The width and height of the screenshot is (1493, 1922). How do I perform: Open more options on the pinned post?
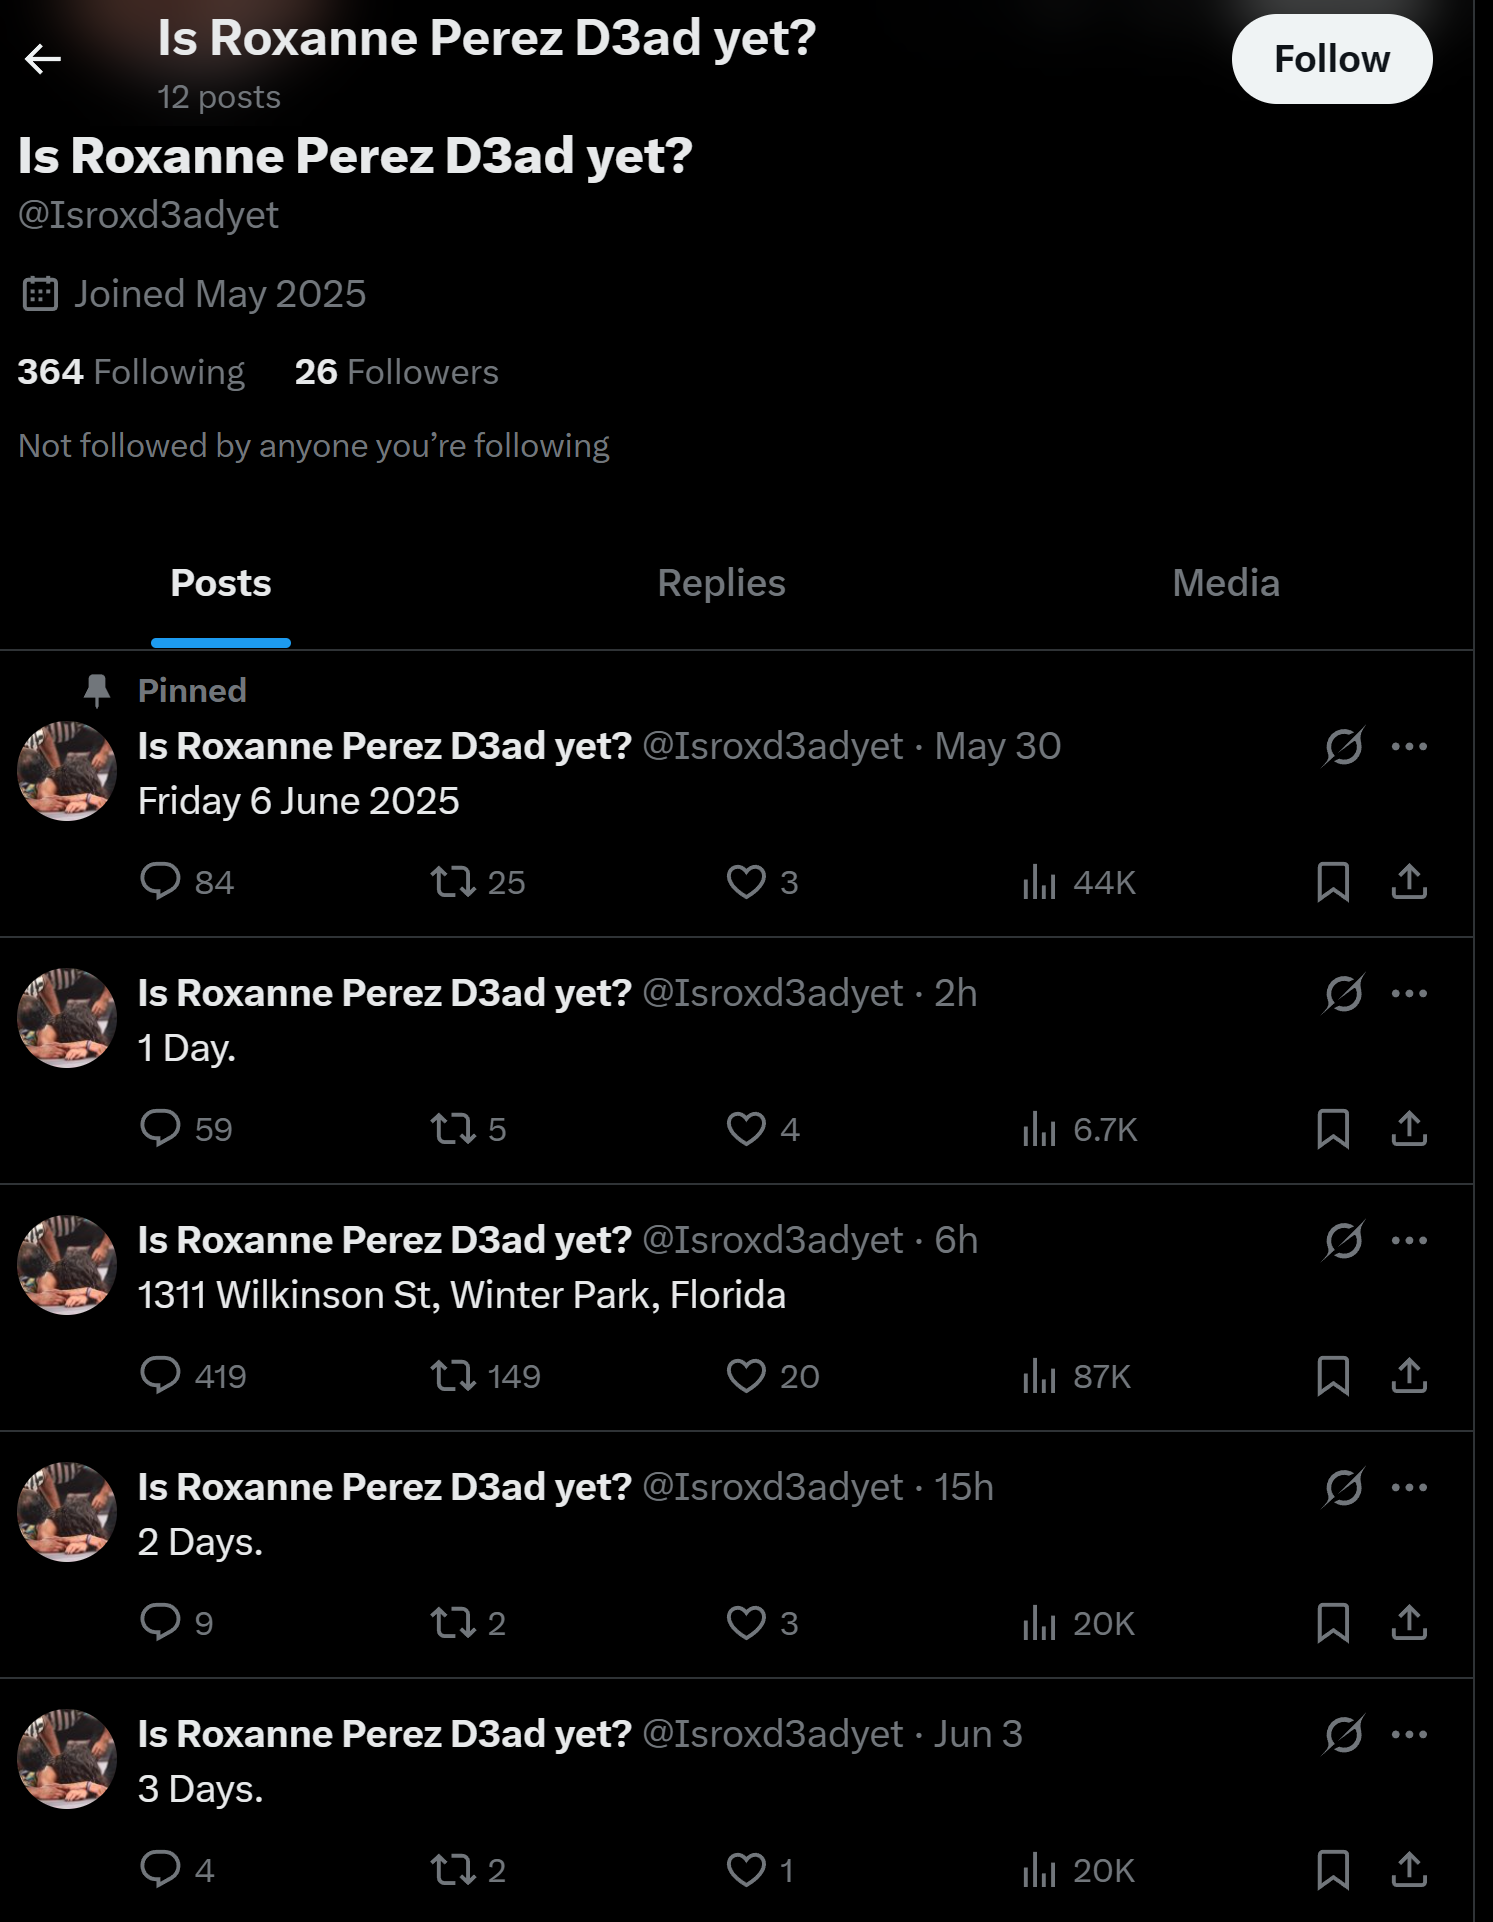[1409, 747]
